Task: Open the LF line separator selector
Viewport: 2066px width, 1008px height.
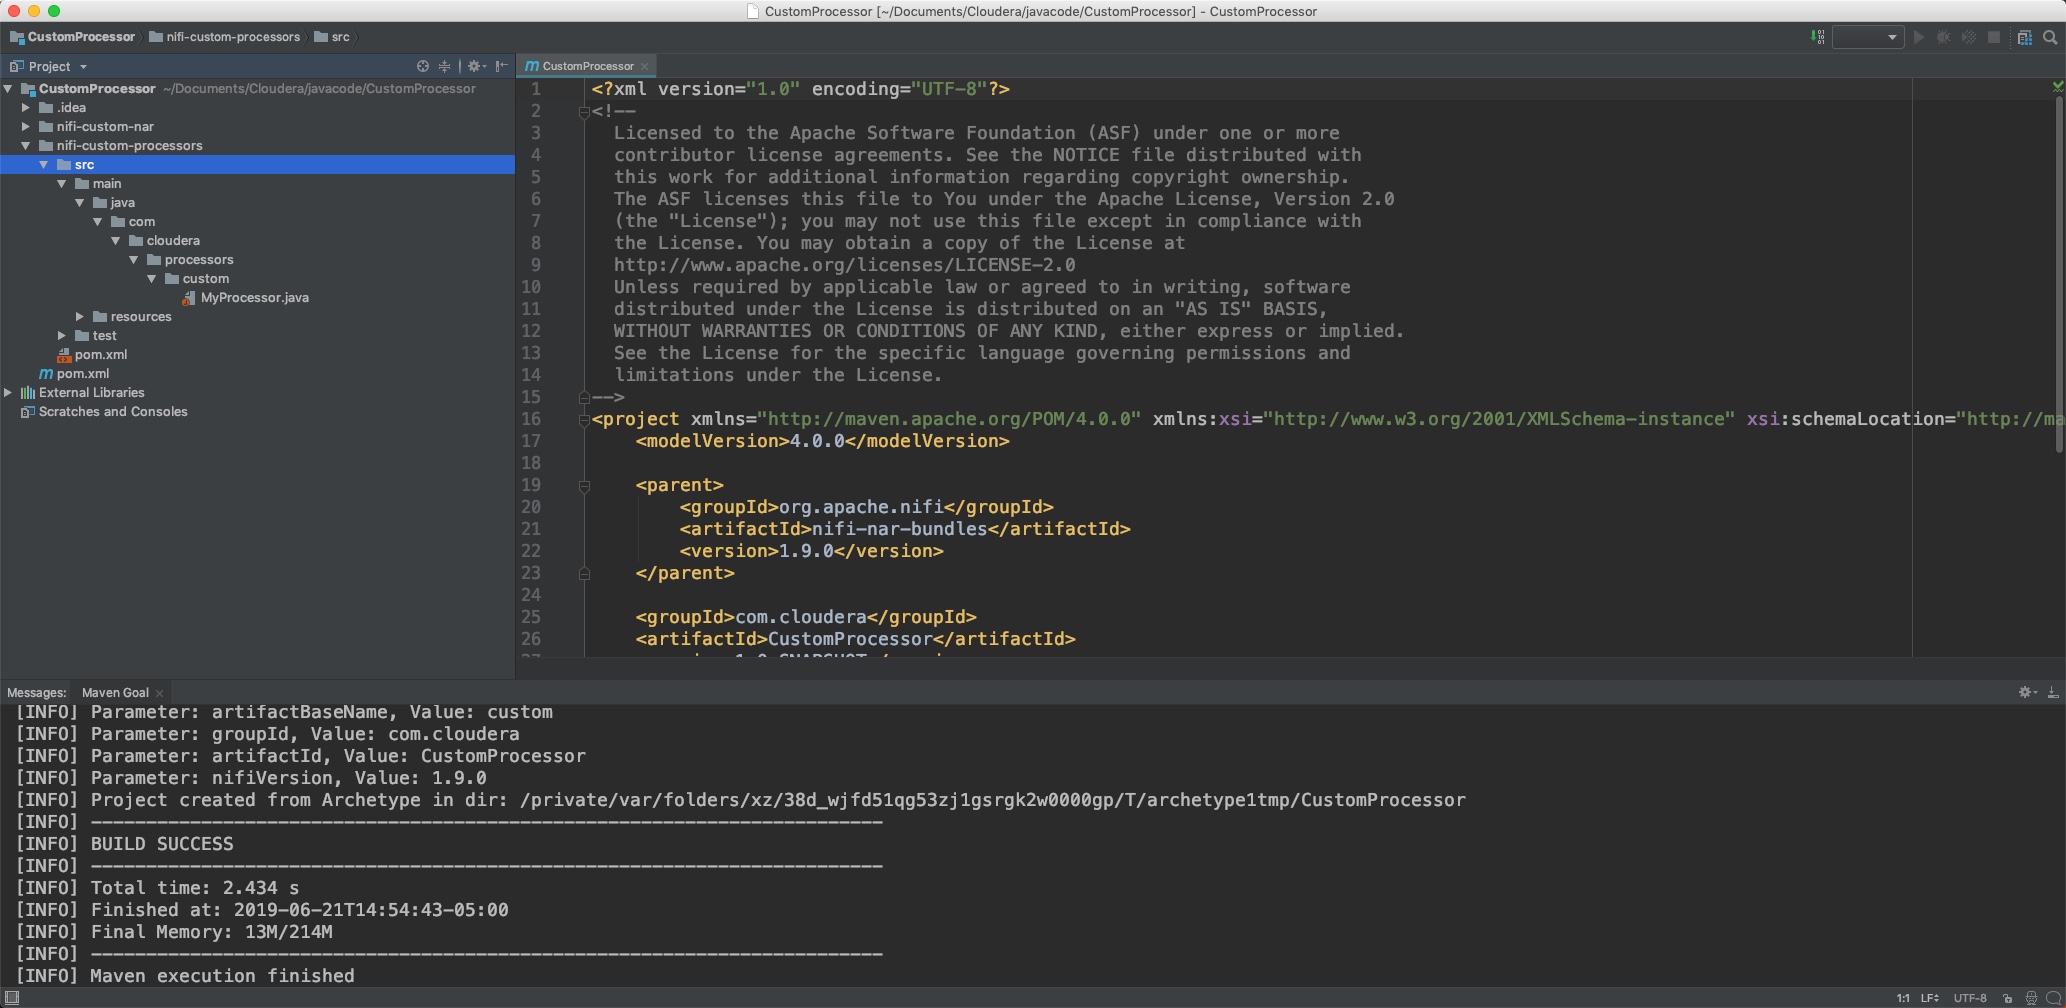Action: point(1929,997)
